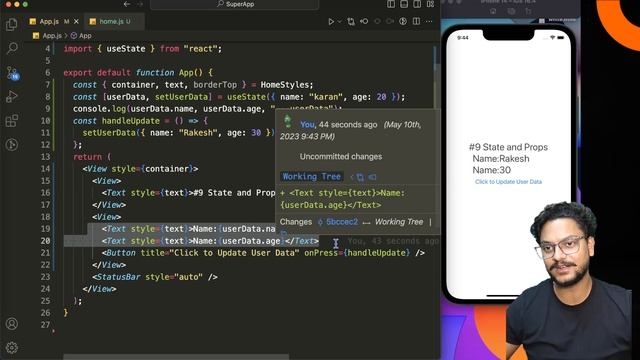Image resolution: width=640 pixels, height=360 pixels.
Task: Click 'handleUpdate' on line 10
Action: (131, 121)
